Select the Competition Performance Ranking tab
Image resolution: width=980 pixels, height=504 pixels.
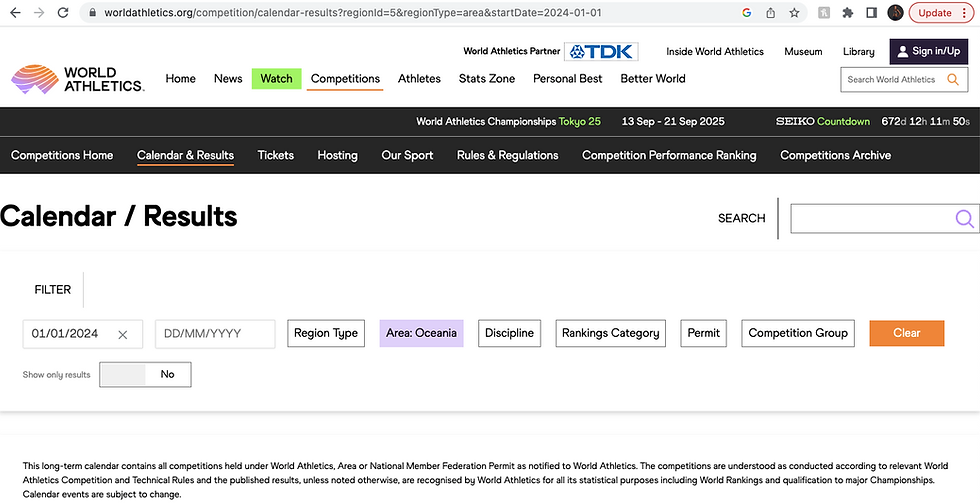669,155
